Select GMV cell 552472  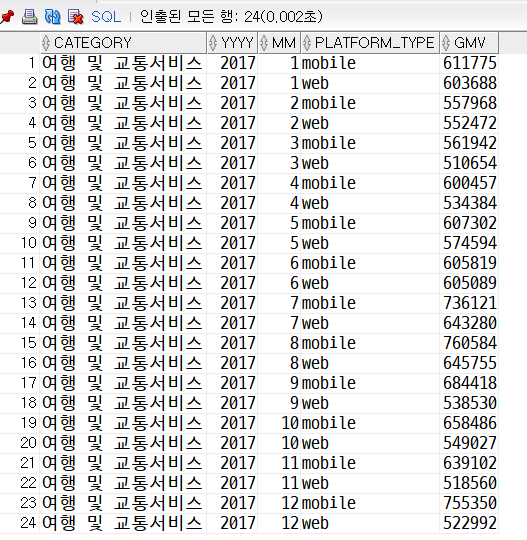tap(469, 123)
